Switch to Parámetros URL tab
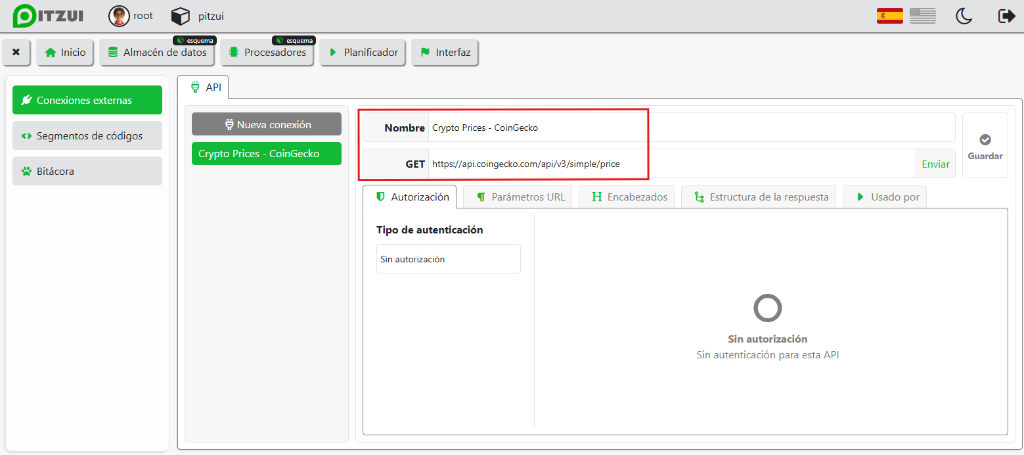1024x455 pixels. coord(520,196)
